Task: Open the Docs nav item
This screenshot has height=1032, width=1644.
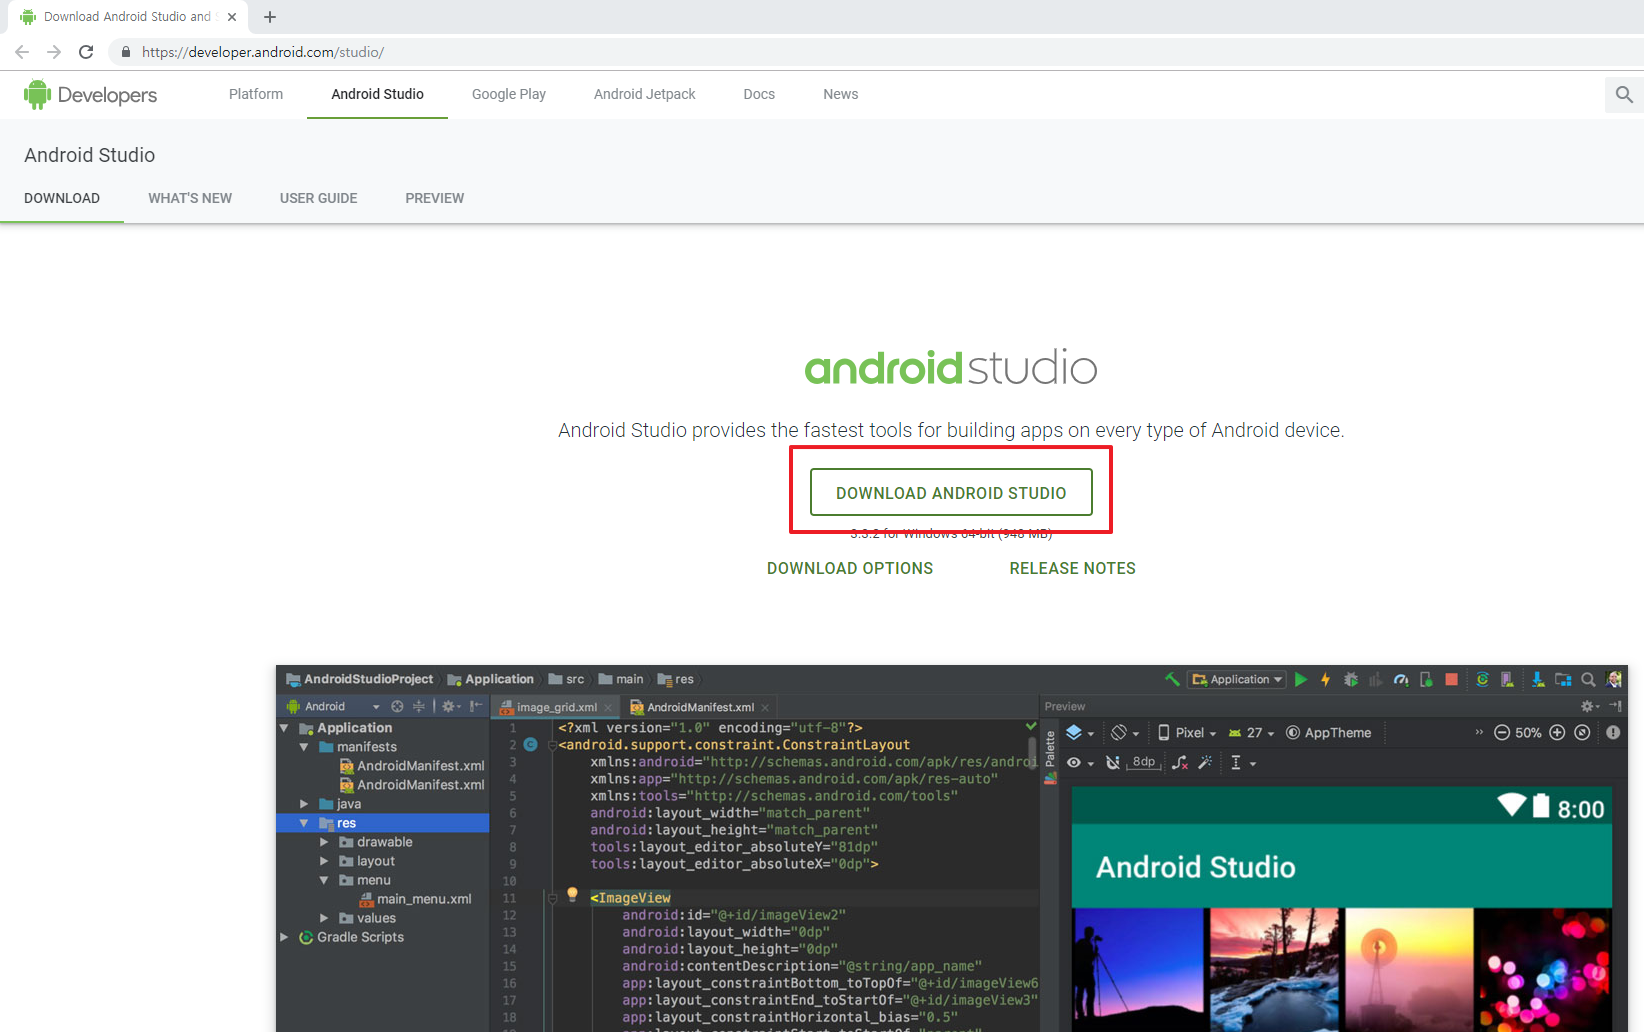Action: click(x=759, y=94)
